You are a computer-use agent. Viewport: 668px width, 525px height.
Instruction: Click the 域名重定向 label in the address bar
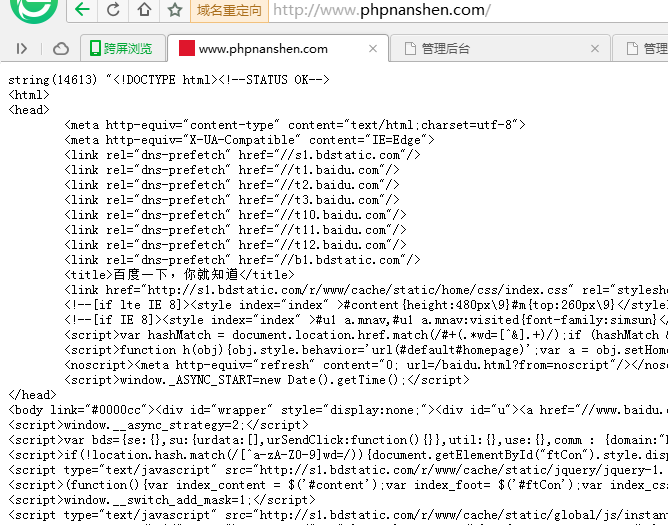(x=229, y=10)
